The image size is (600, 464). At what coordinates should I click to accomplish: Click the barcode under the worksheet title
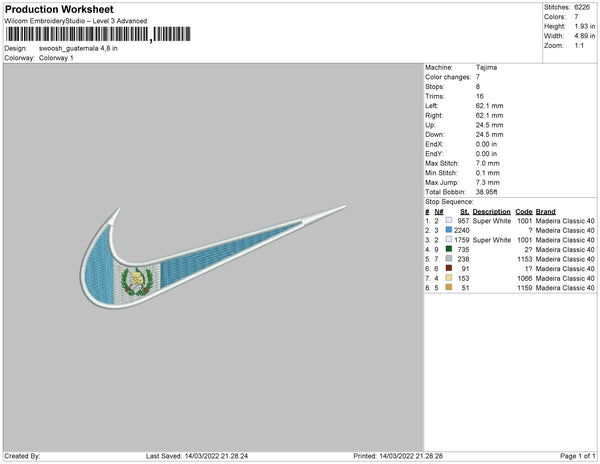tap(98, 34)
